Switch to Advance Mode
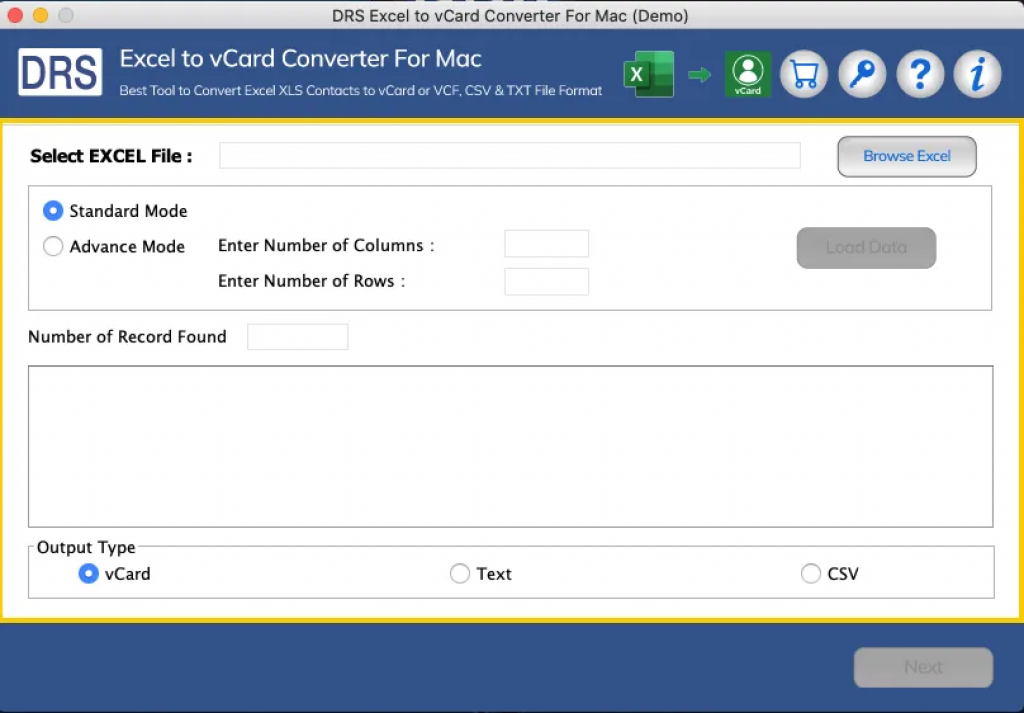 pos(52,246)
